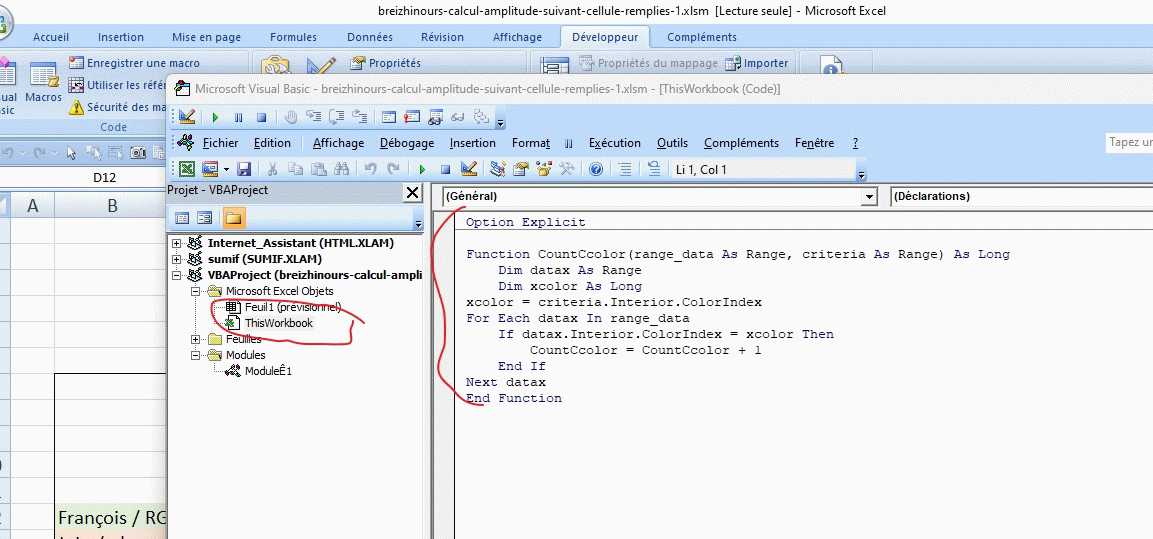Open Debug toolbar options arrow
1153x539 pixels.
pos(500,123)
